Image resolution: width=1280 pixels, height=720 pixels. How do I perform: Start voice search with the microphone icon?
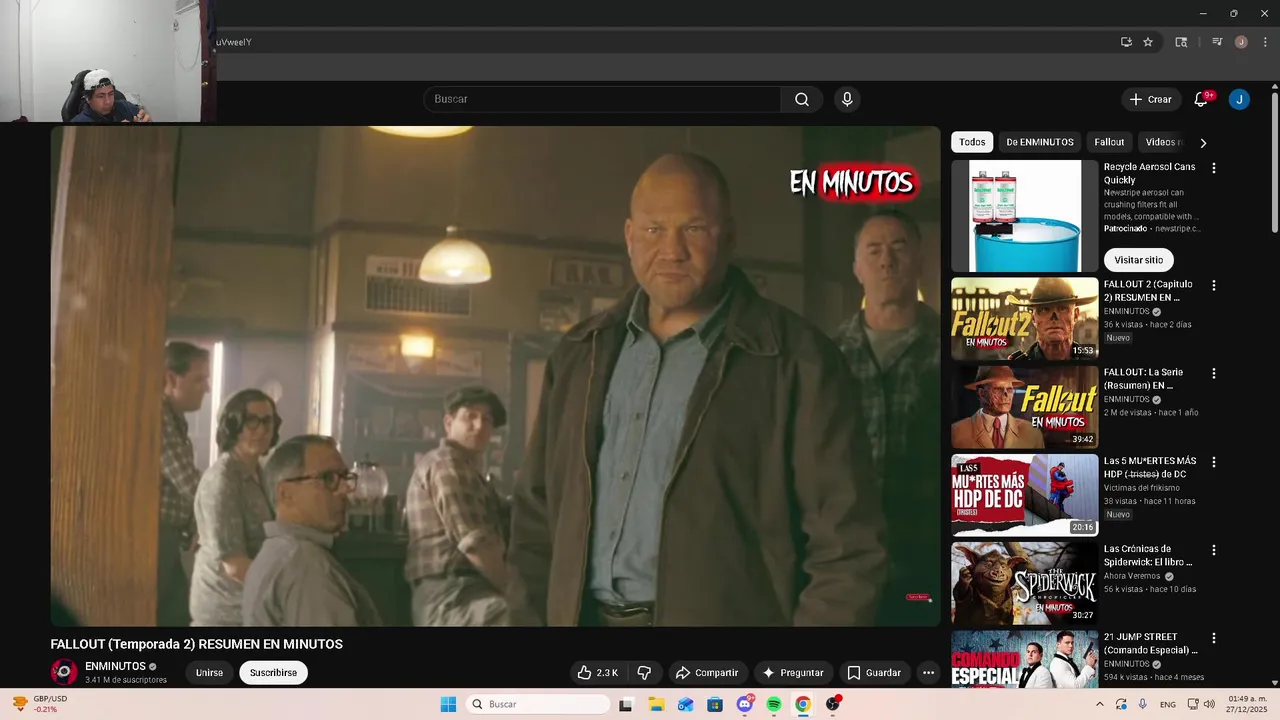(847, 99)
